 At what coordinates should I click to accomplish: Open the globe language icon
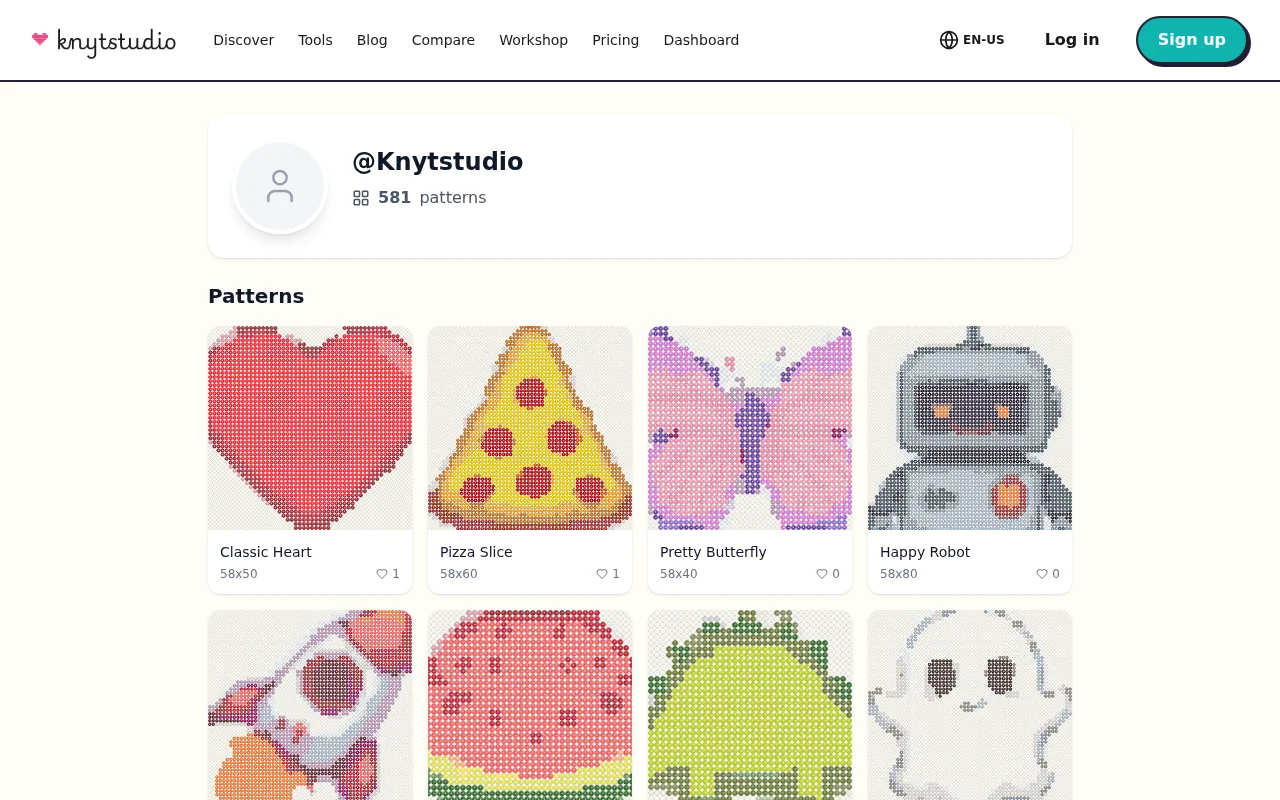click(949, 40)
